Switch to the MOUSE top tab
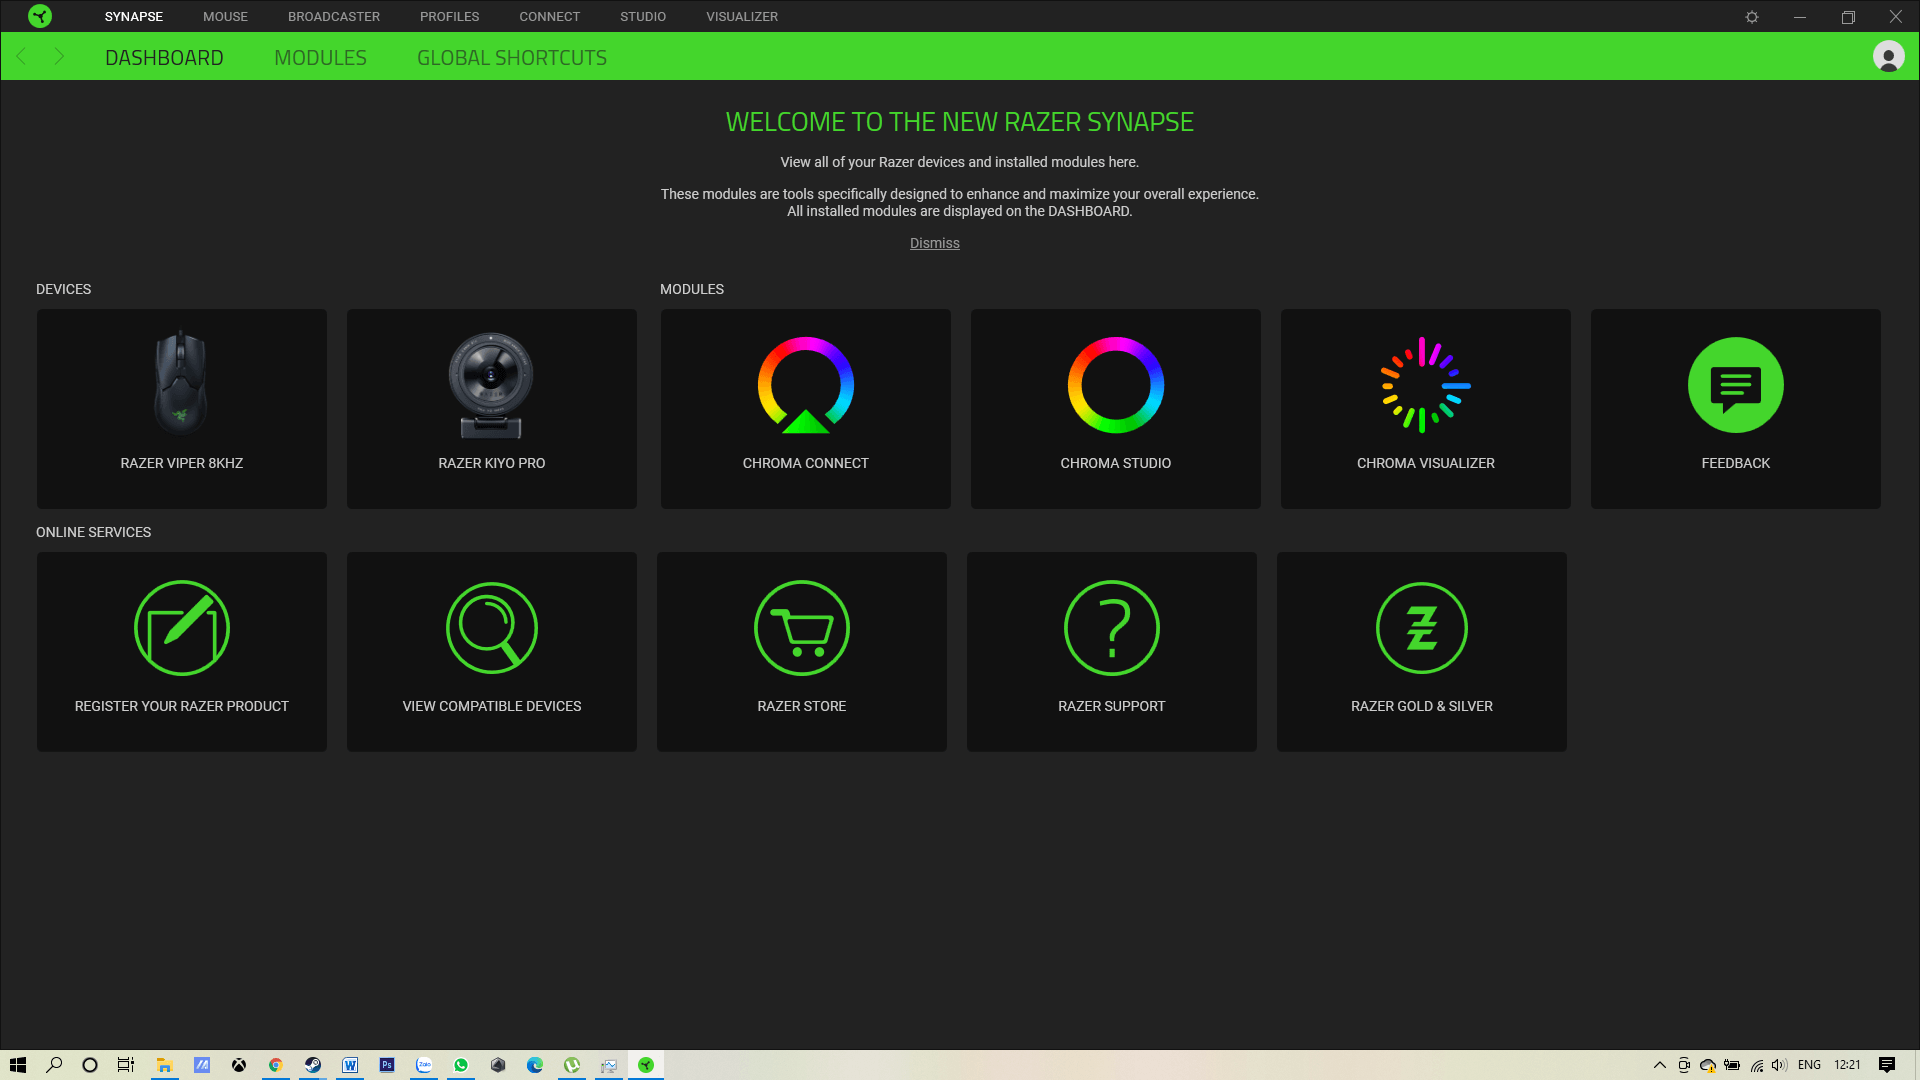 pyautogui.click(x=225, y=17)
